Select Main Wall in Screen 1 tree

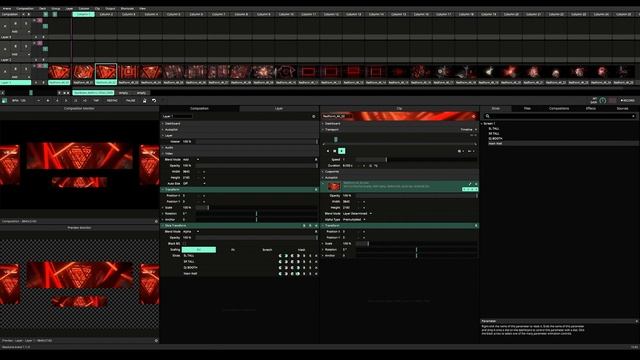[x=495, y=144]
